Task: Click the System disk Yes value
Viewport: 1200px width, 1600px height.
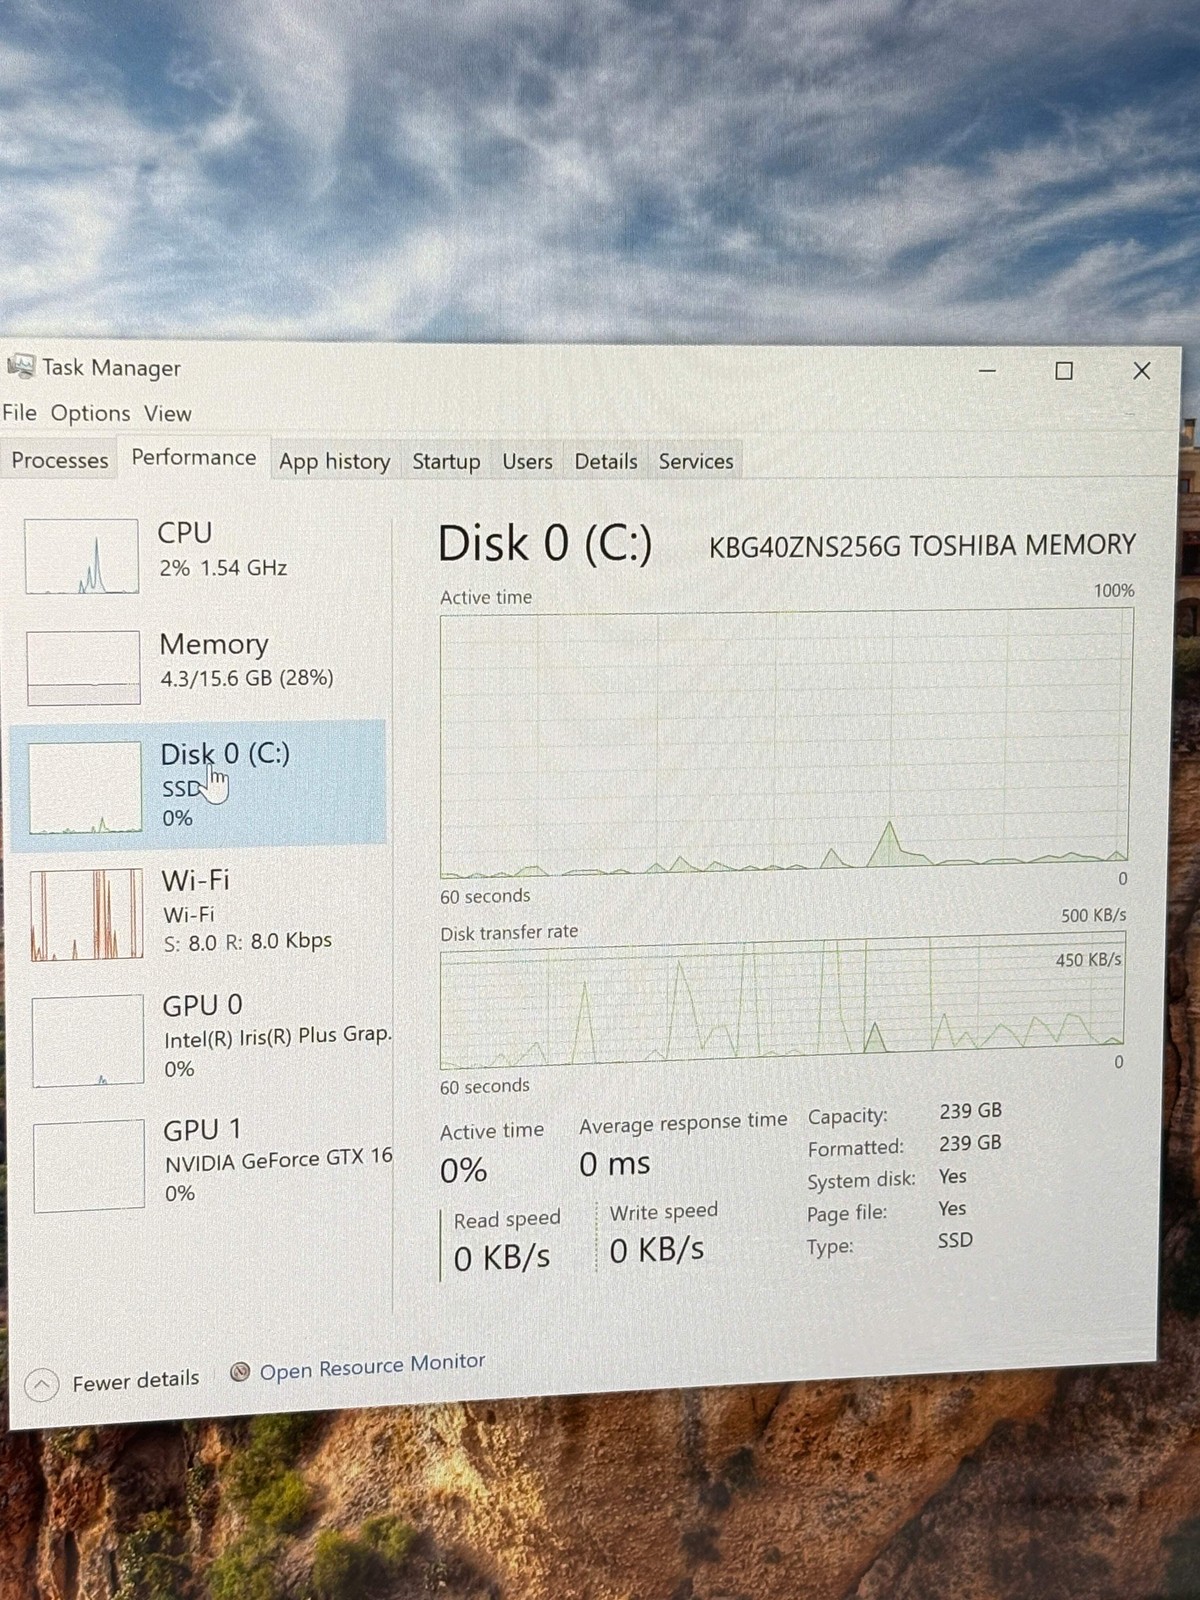Action: (952, 1176)
